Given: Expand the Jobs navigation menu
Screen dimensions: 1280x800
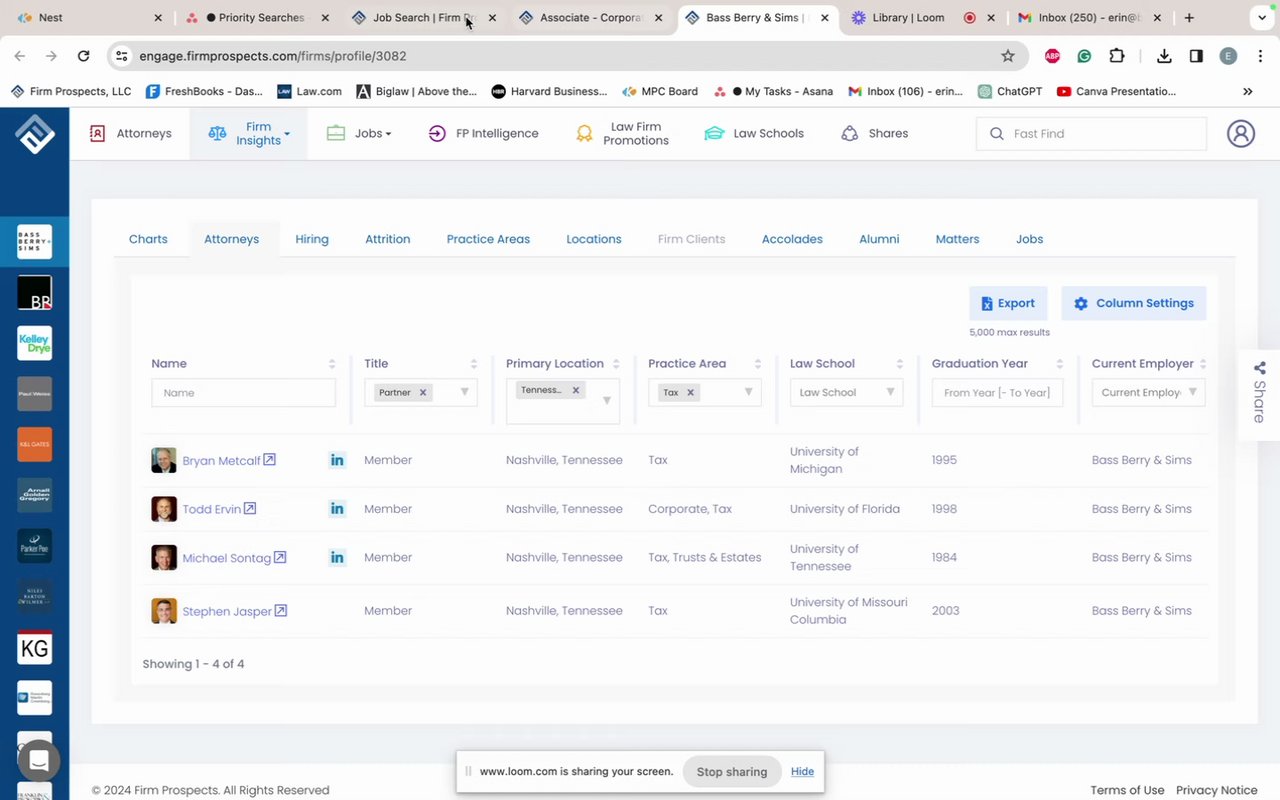Looking at the screenshot, I should pos(359,134).
